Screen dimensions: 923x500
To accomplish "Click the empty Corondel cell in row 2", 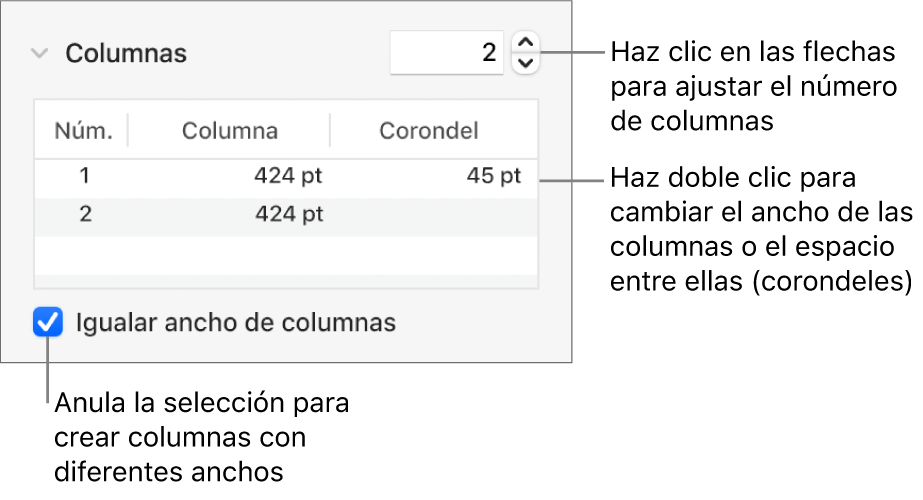I will pos(434,213).
